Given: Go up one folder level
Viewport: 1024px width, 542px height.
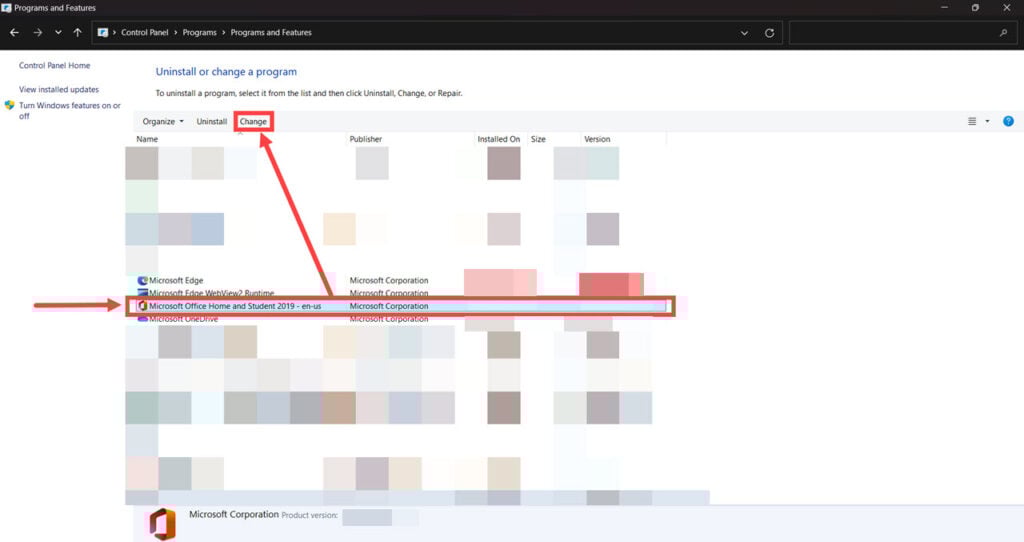Looking at the screenshot, I should click(x=78, y=33).
